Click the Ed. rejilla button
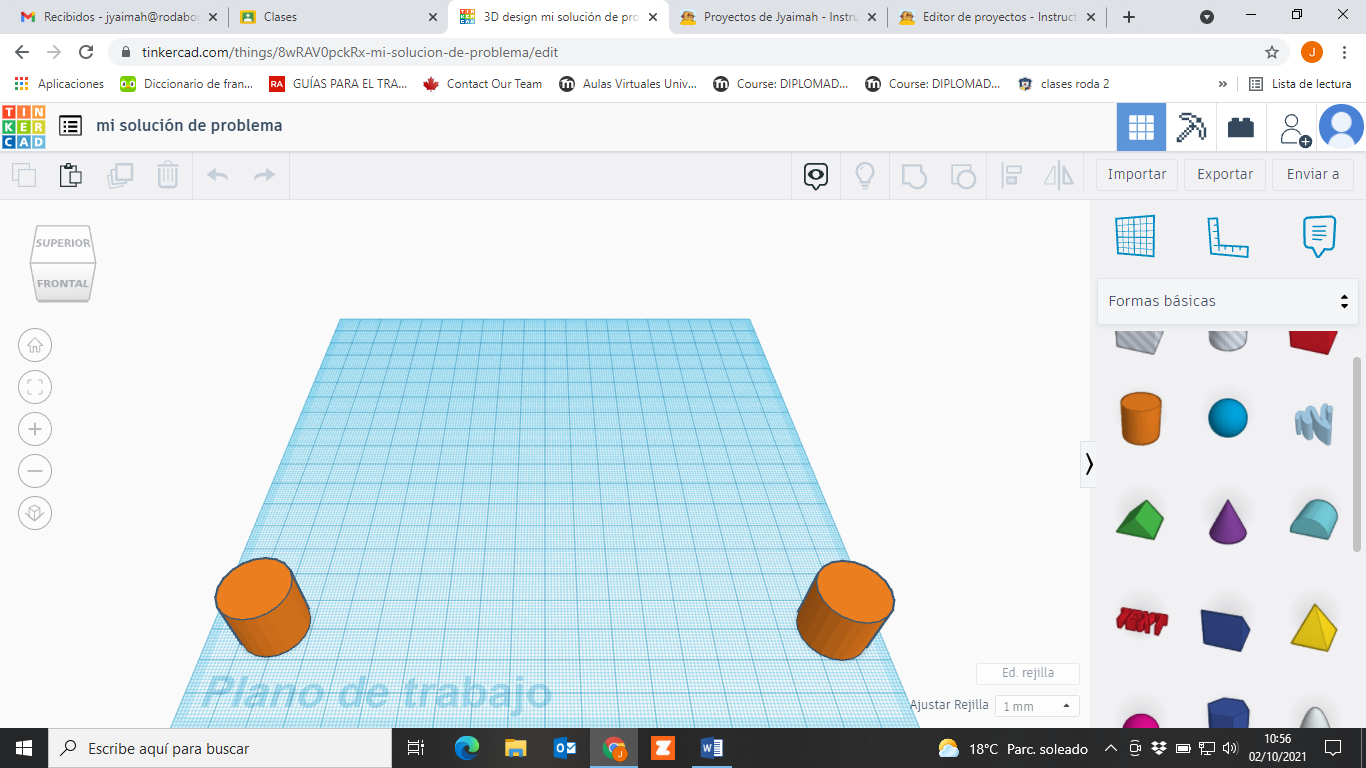The width and height of the screenshot is (1366, 768). point(1028,673)
